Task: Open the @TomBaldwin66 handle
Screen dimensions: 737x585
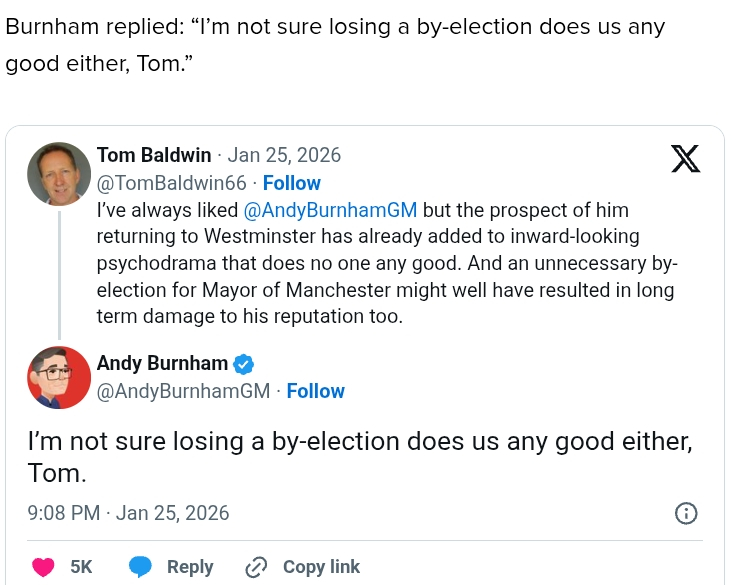Action: coord(171,183)
